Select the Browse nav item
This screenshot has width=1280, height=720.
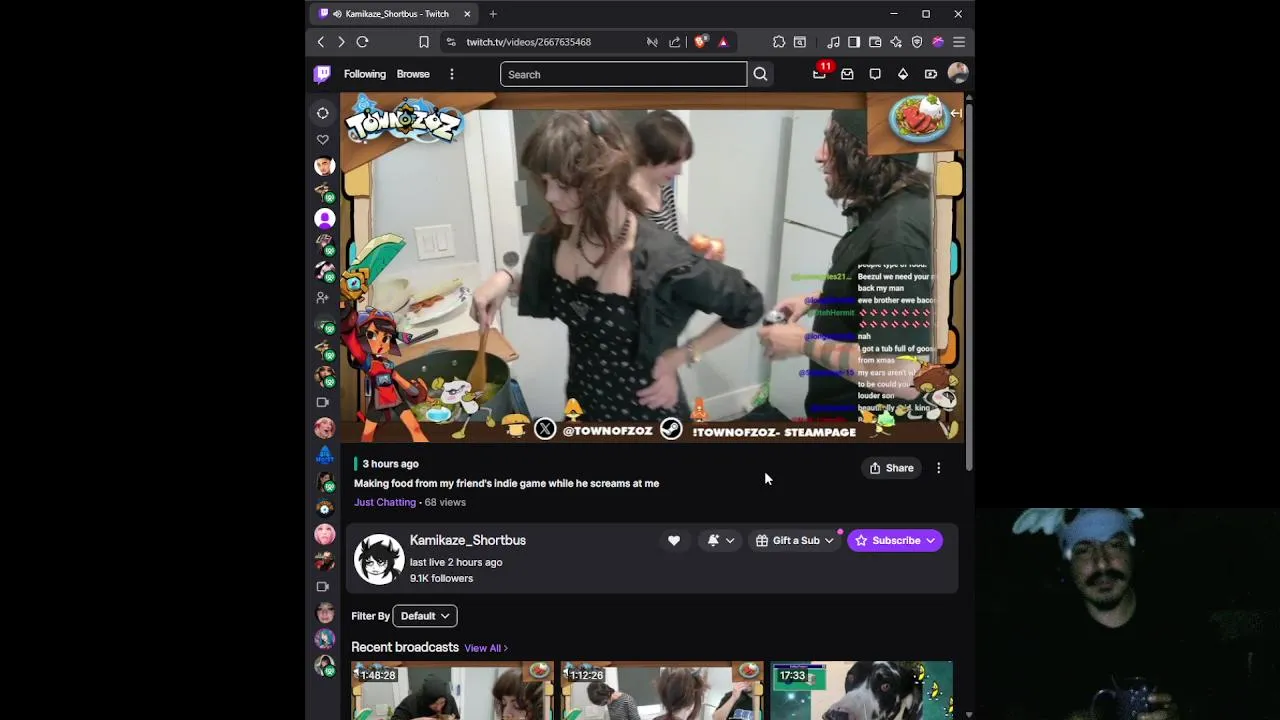(413, 74)
